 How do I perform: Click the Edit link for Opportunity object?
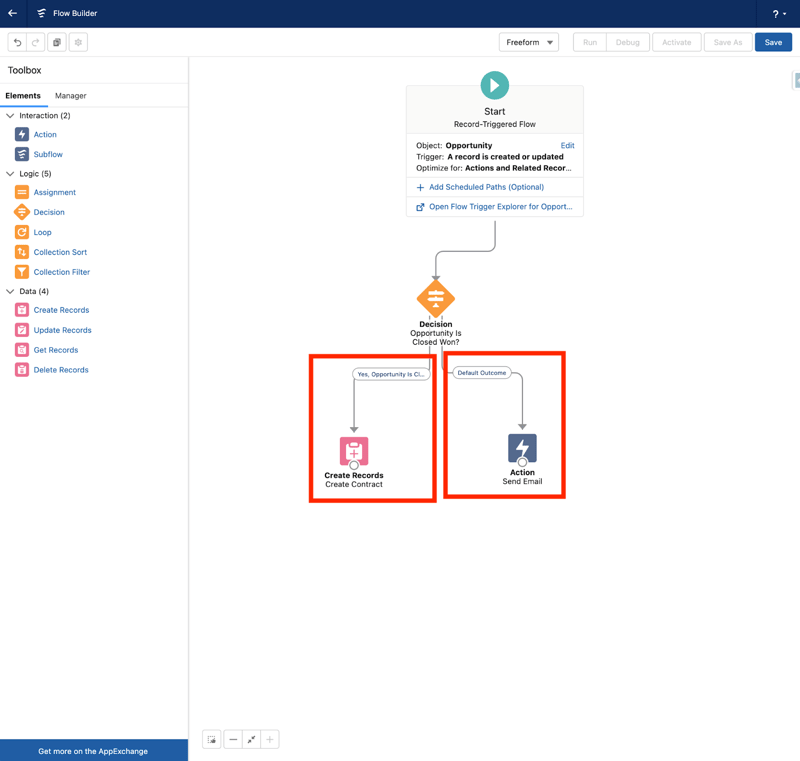pyautogui.click(x=568, y=145)
